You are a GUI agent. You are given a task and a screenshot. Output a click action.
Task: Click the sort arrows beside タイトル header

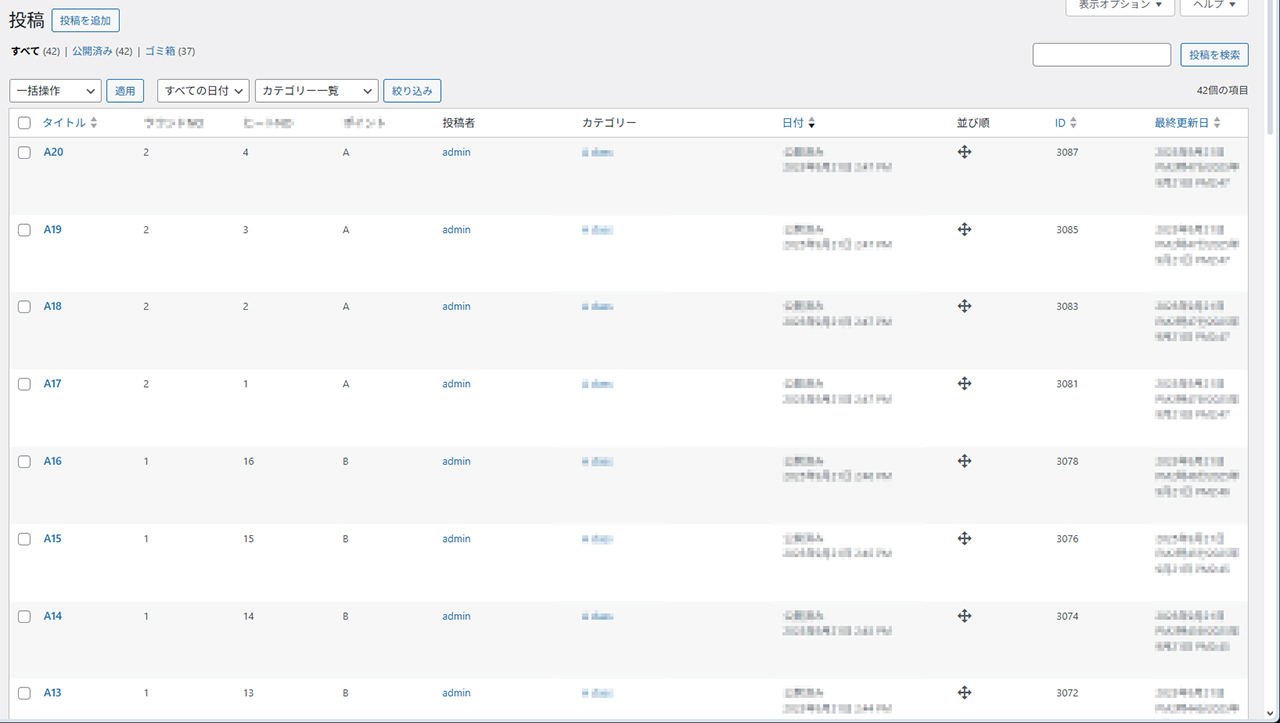(x=94, y=123)
